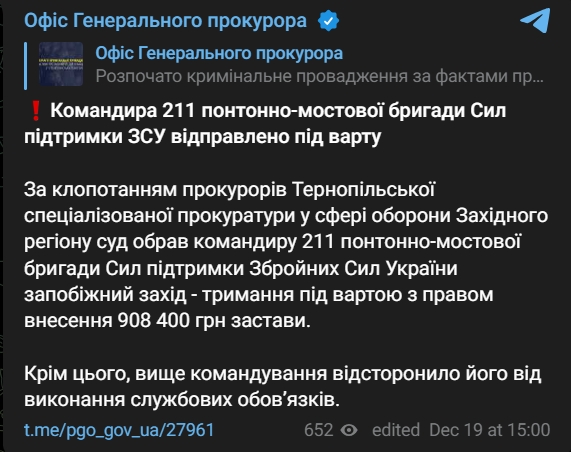This screenshot has width=571, height=452.
Task: Follow the t.me/pgo_gov_ua/27961 link
Action: coord(119,430)
